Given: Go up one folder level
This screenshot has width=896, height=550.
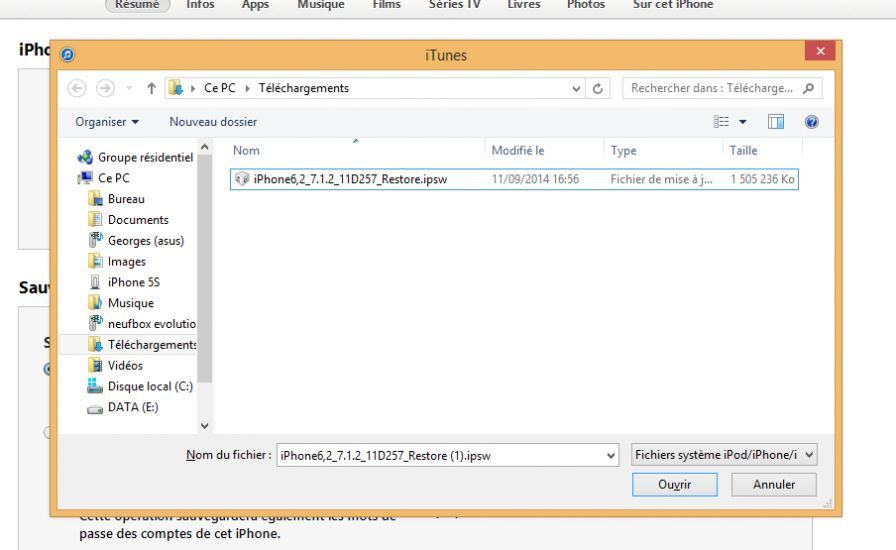Looking at the screenshot, I should (151, 88).
